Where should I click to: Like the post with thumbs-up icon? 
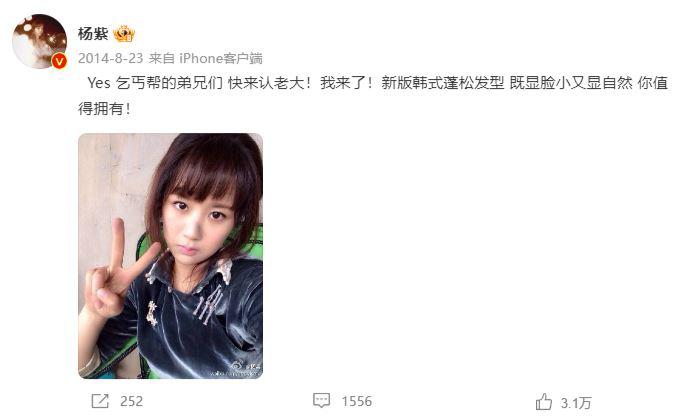[x=544, y=401]
